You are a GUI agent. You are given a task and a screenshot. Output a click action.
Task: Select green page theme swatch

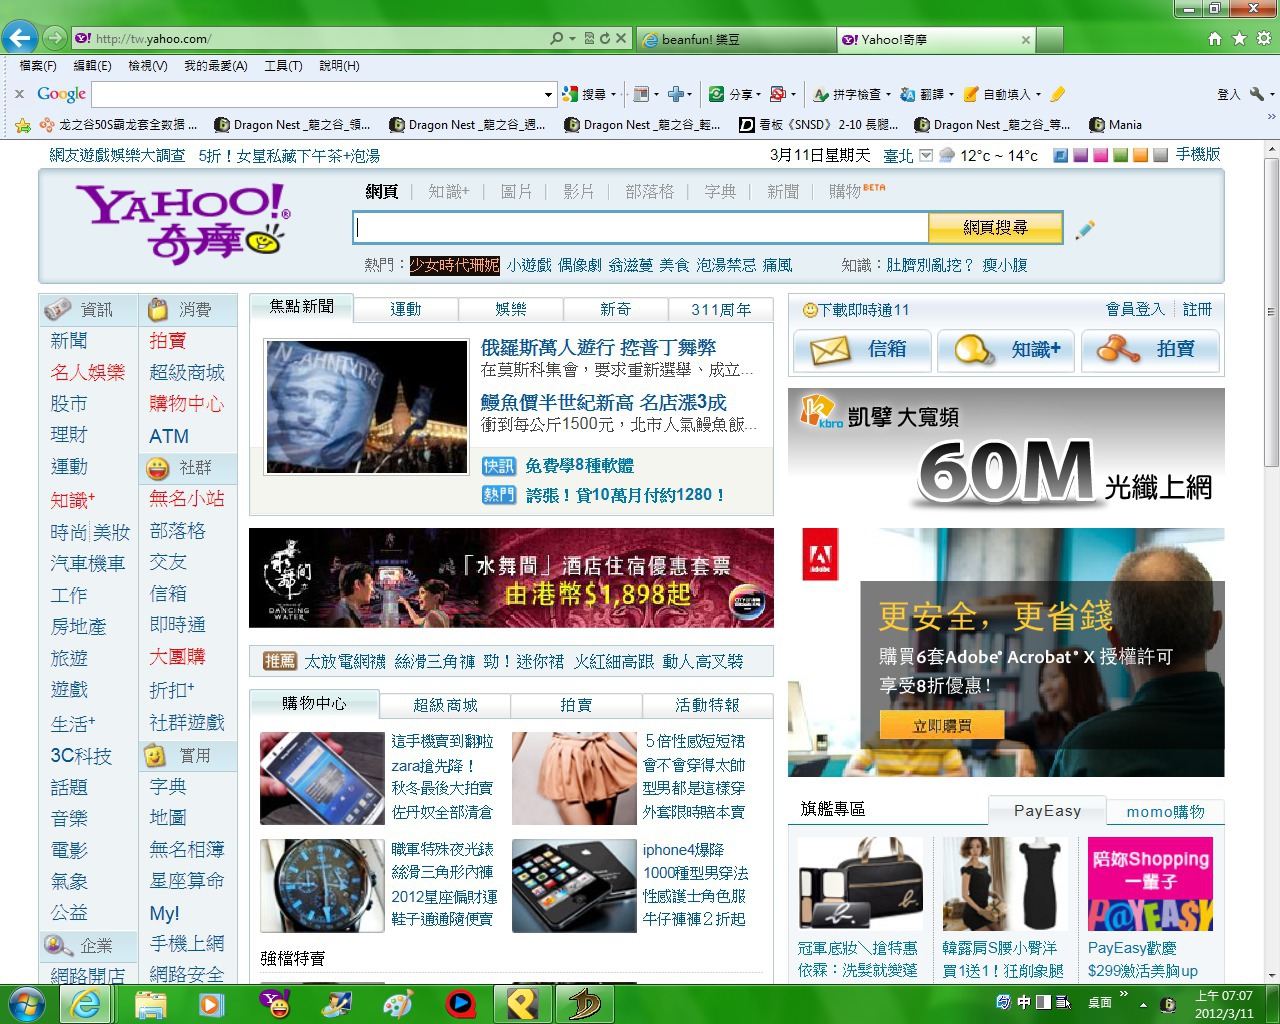point(1120,156)
